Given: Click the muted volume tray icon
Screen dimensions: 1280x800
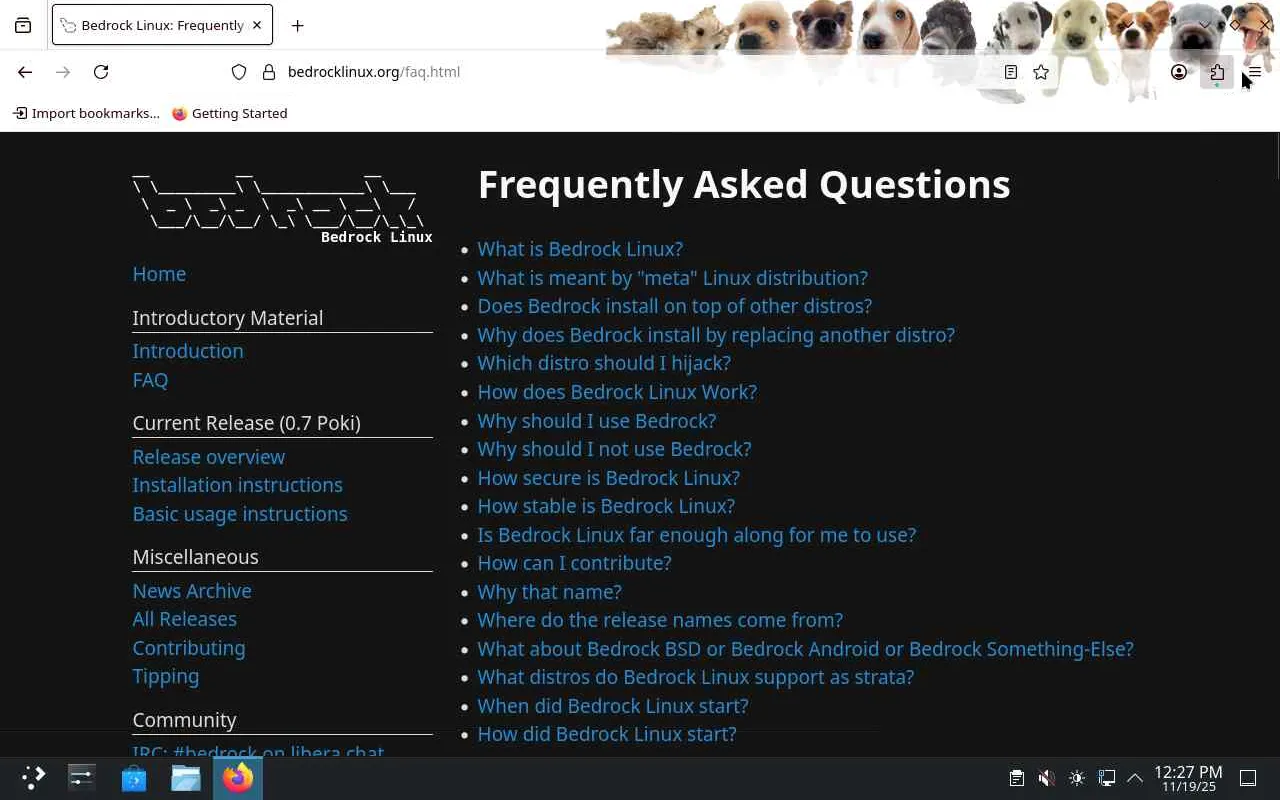Looking at the screenshot, I should (1046, 778).
